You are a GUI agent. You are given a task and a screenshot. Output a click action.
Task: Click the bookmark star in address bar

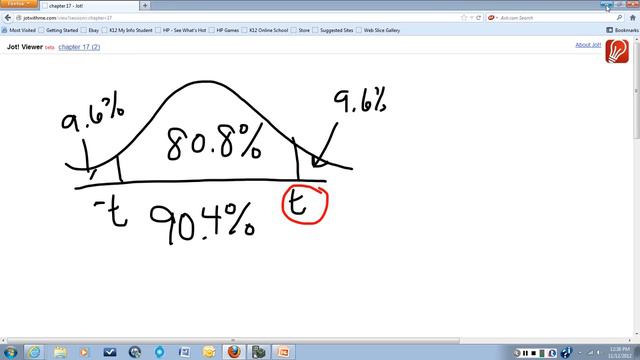point(464,18)
